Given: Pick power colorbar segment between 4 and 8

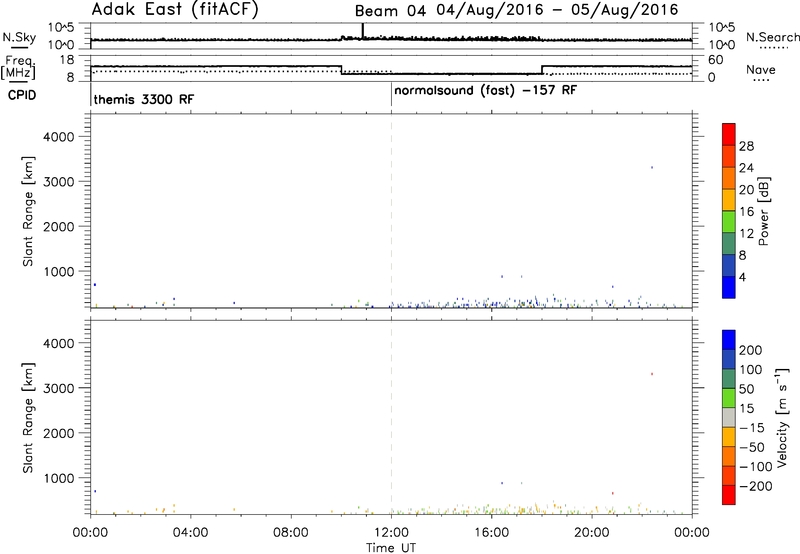Looking at the screenshot, I should [729, 265].
